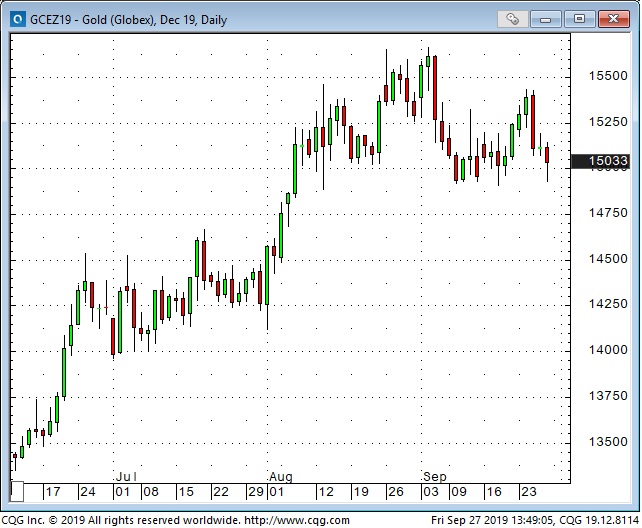Image resolution: width=642 pixels, height=528 pixels.
Task: Click the date label 19 on time axis
Action: [361, 492]
